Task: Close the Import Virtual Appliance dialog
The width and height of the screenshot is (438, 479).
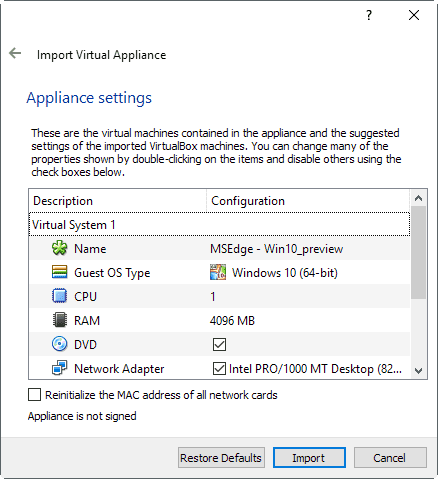Action: pos(414,15)
